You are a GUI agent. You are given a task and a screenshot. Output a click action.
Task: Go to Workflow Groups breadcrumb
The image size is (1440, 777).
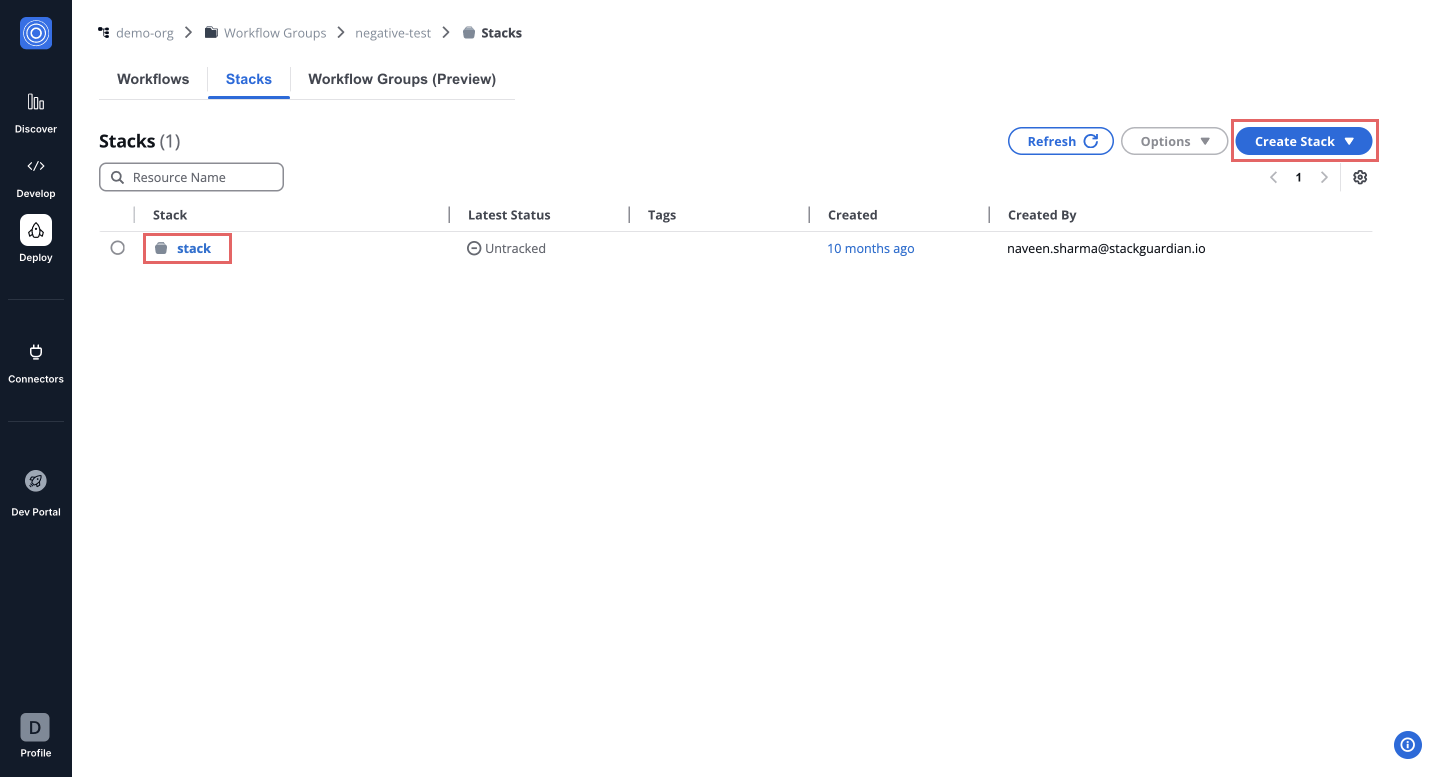(275, 33)
